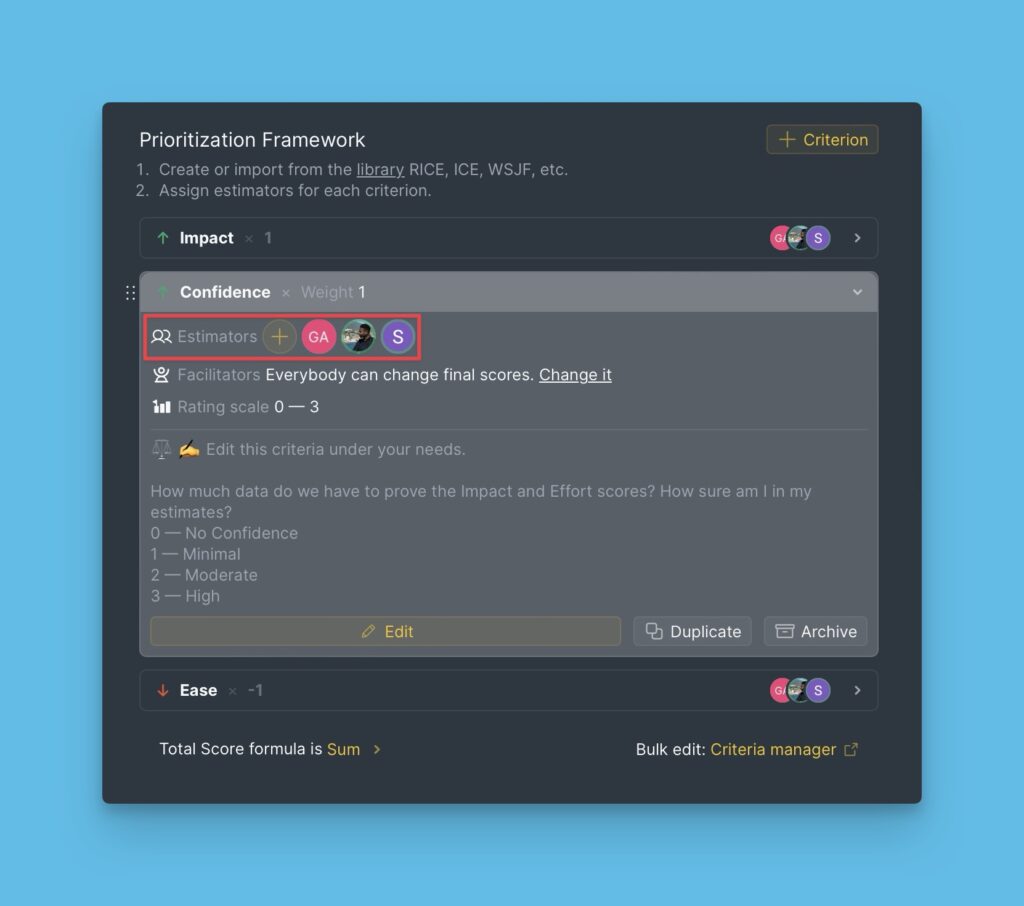Duplicate the Confidence criterion
The height and width of the screenshot is (906, 1024).
(692, 632)
